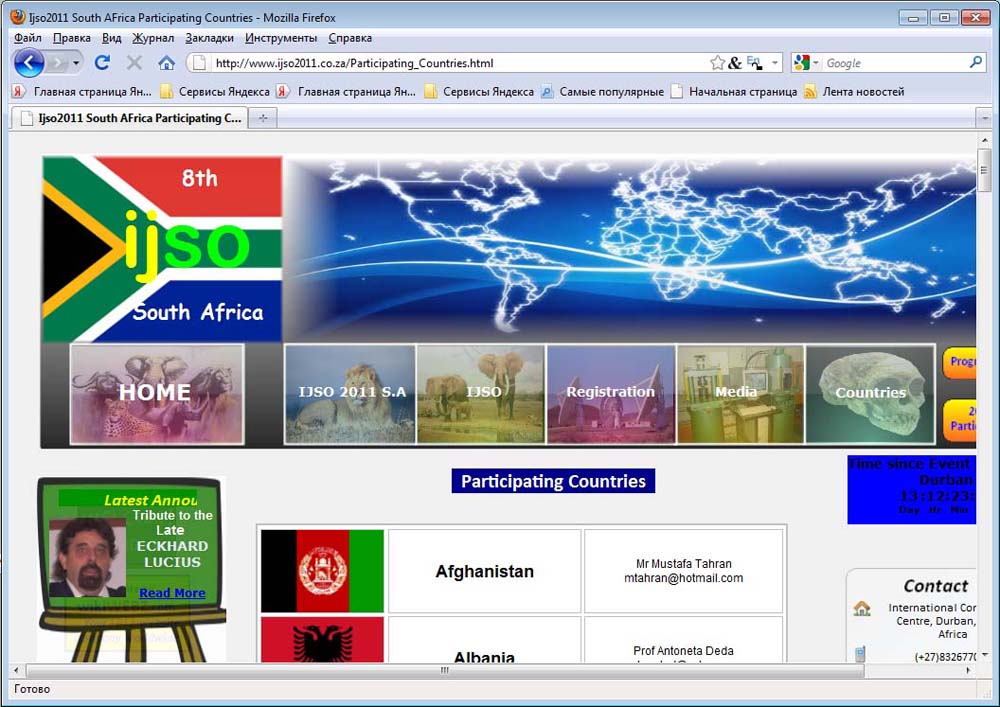
Task: Click the horizontal scrollbar right arrow
Action: 969,670
